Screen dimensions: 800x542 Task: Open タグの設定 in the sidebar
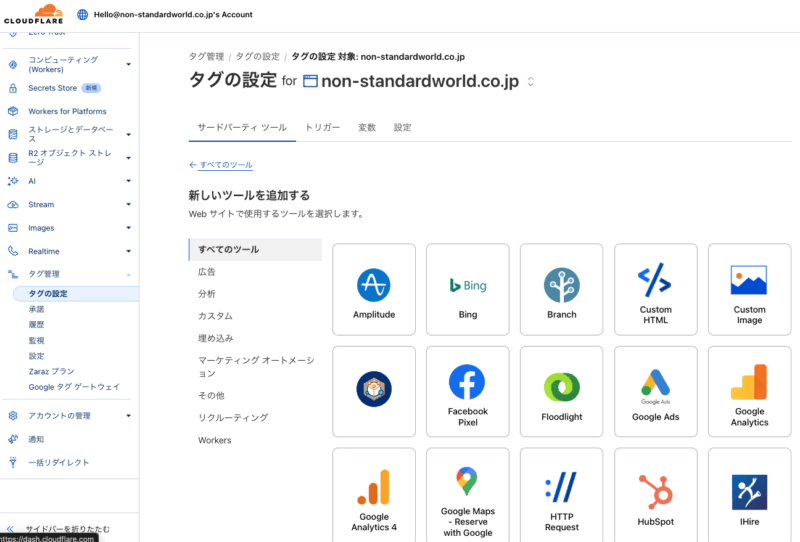tap(76, 293)
